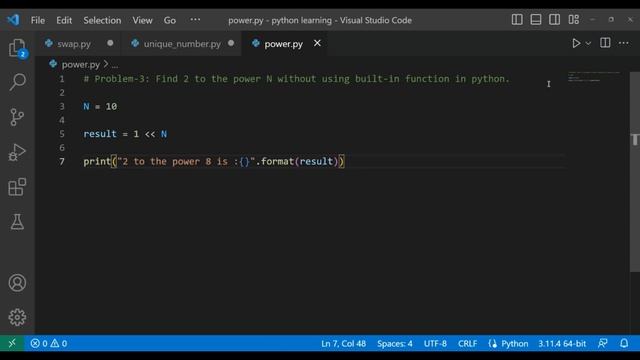Open the notifications bell
Viewport: 640px width, 360px height.
[624, 344]
